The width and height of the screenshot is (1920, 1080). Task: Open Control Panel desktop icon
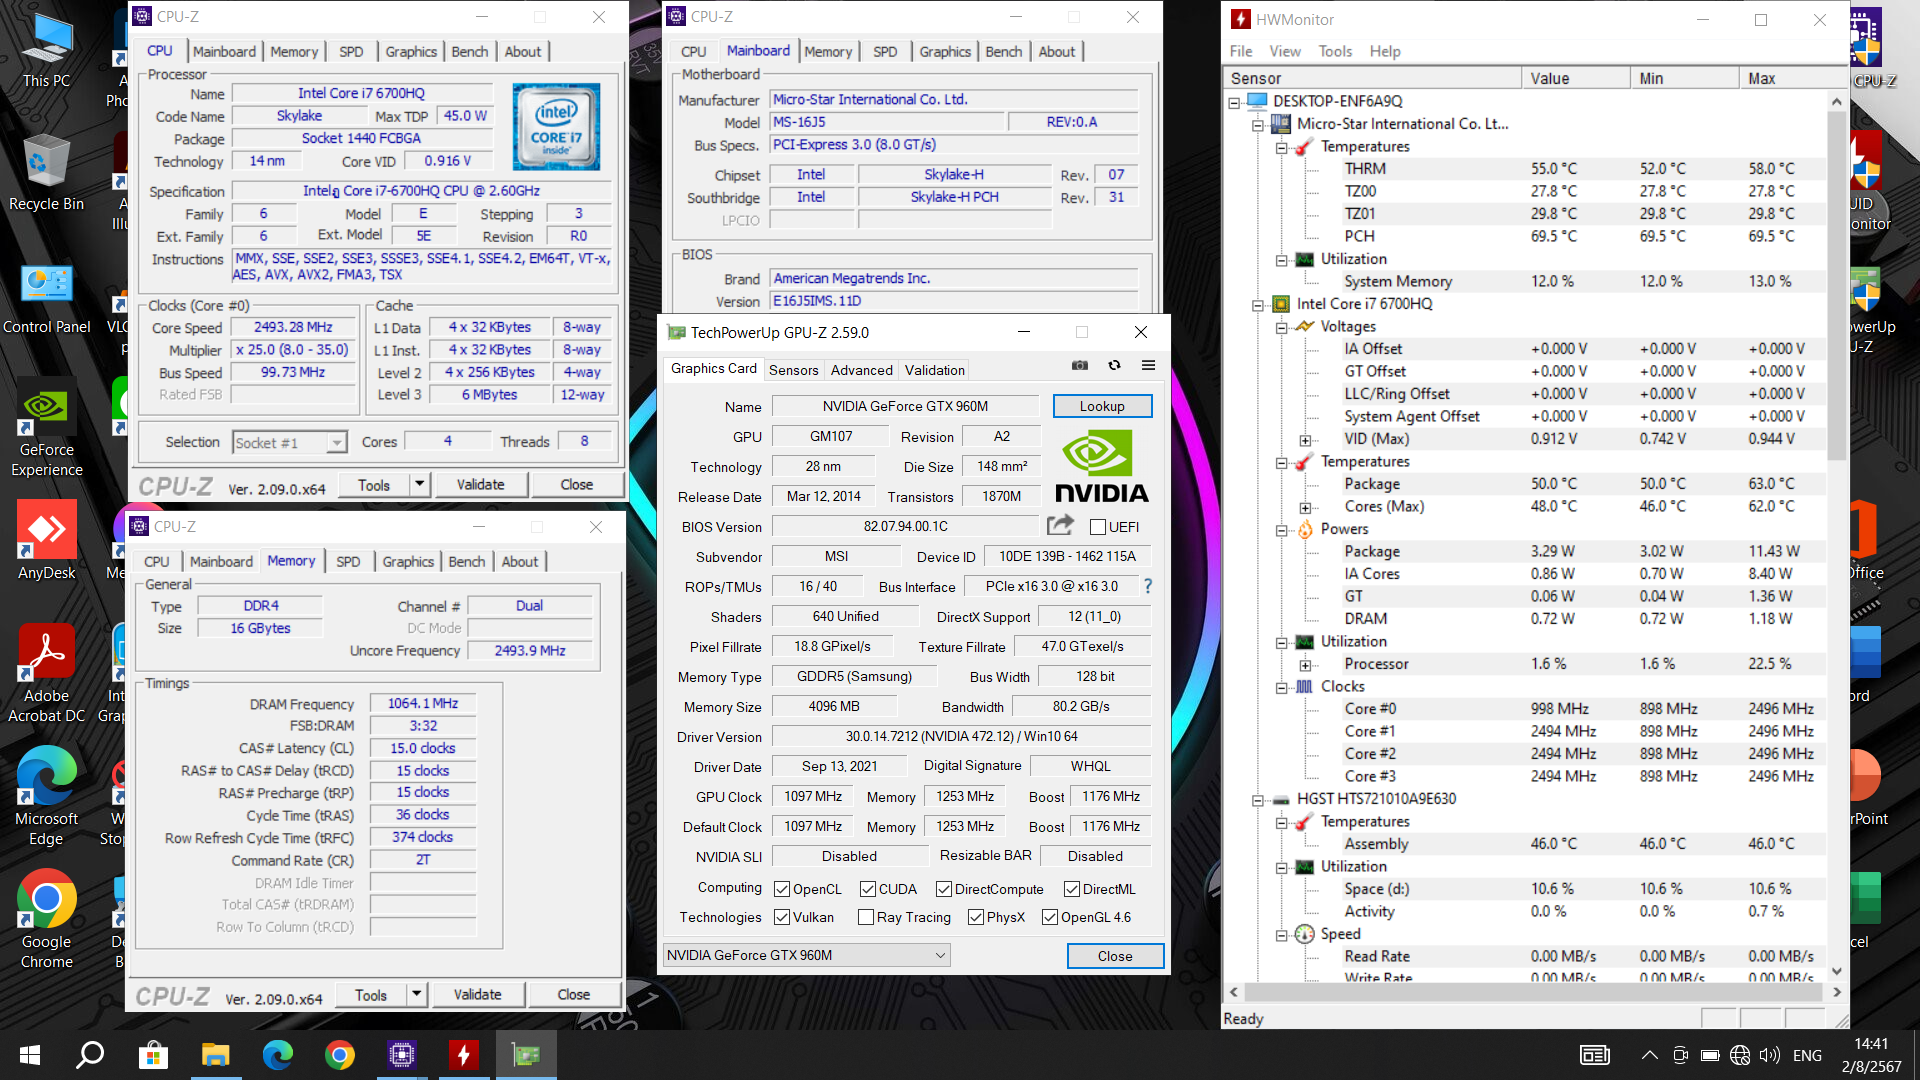(46, 300)
